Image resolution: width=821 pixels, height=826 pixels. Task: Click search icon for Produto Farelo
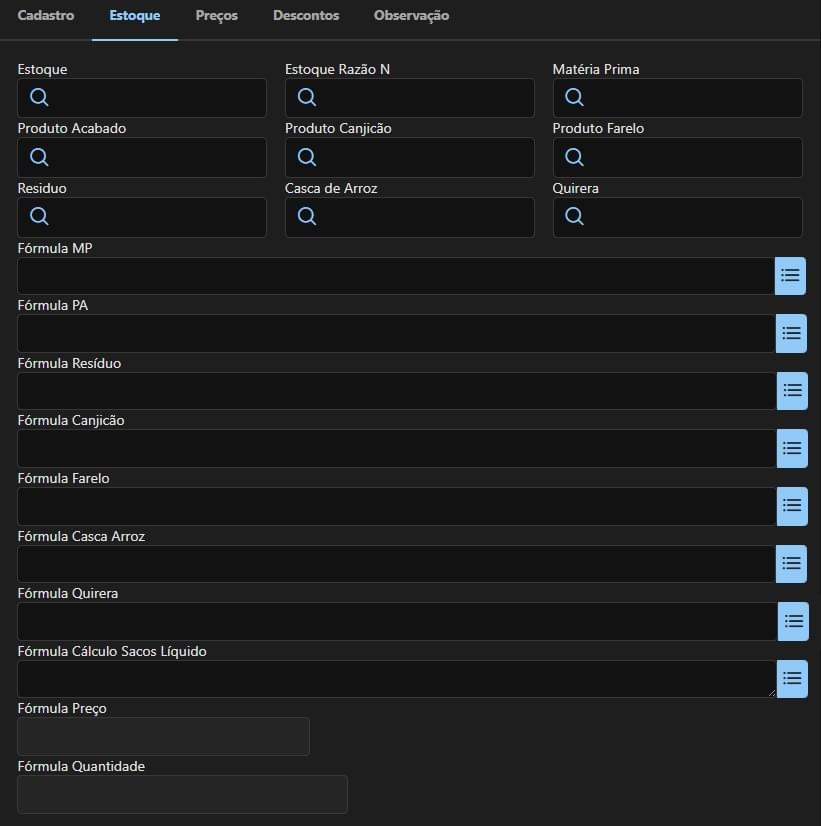[574, 157]
